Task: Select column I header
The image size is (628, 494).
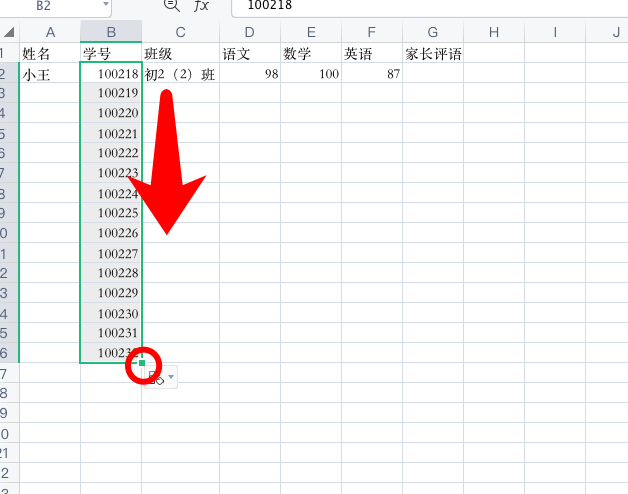Action: pyautogui.click(x=555, y=32)
